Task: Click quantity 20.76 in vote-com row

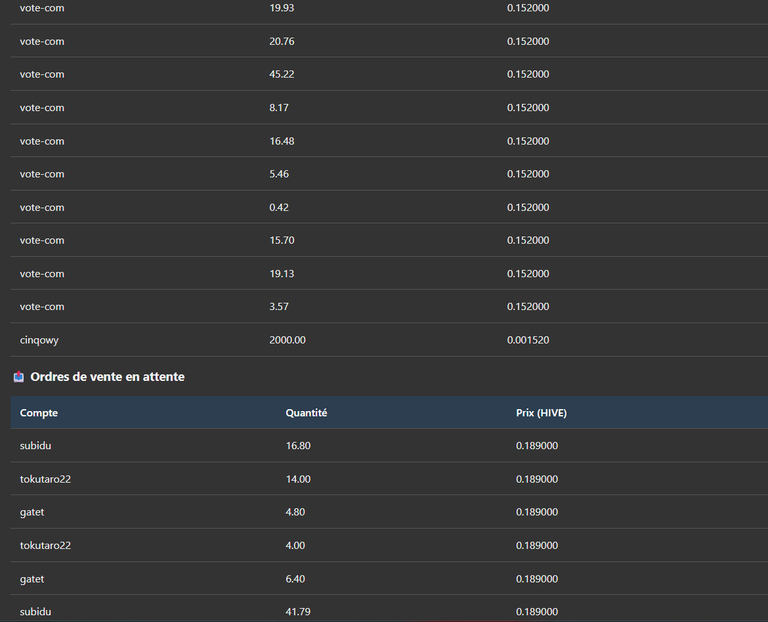Action: coord(282,41)
